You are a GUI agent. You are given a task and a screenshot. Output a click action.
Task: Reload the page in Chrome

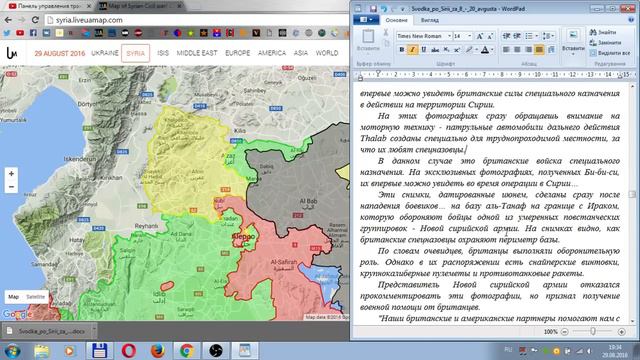pyautogui.click(x=35, y=20)
